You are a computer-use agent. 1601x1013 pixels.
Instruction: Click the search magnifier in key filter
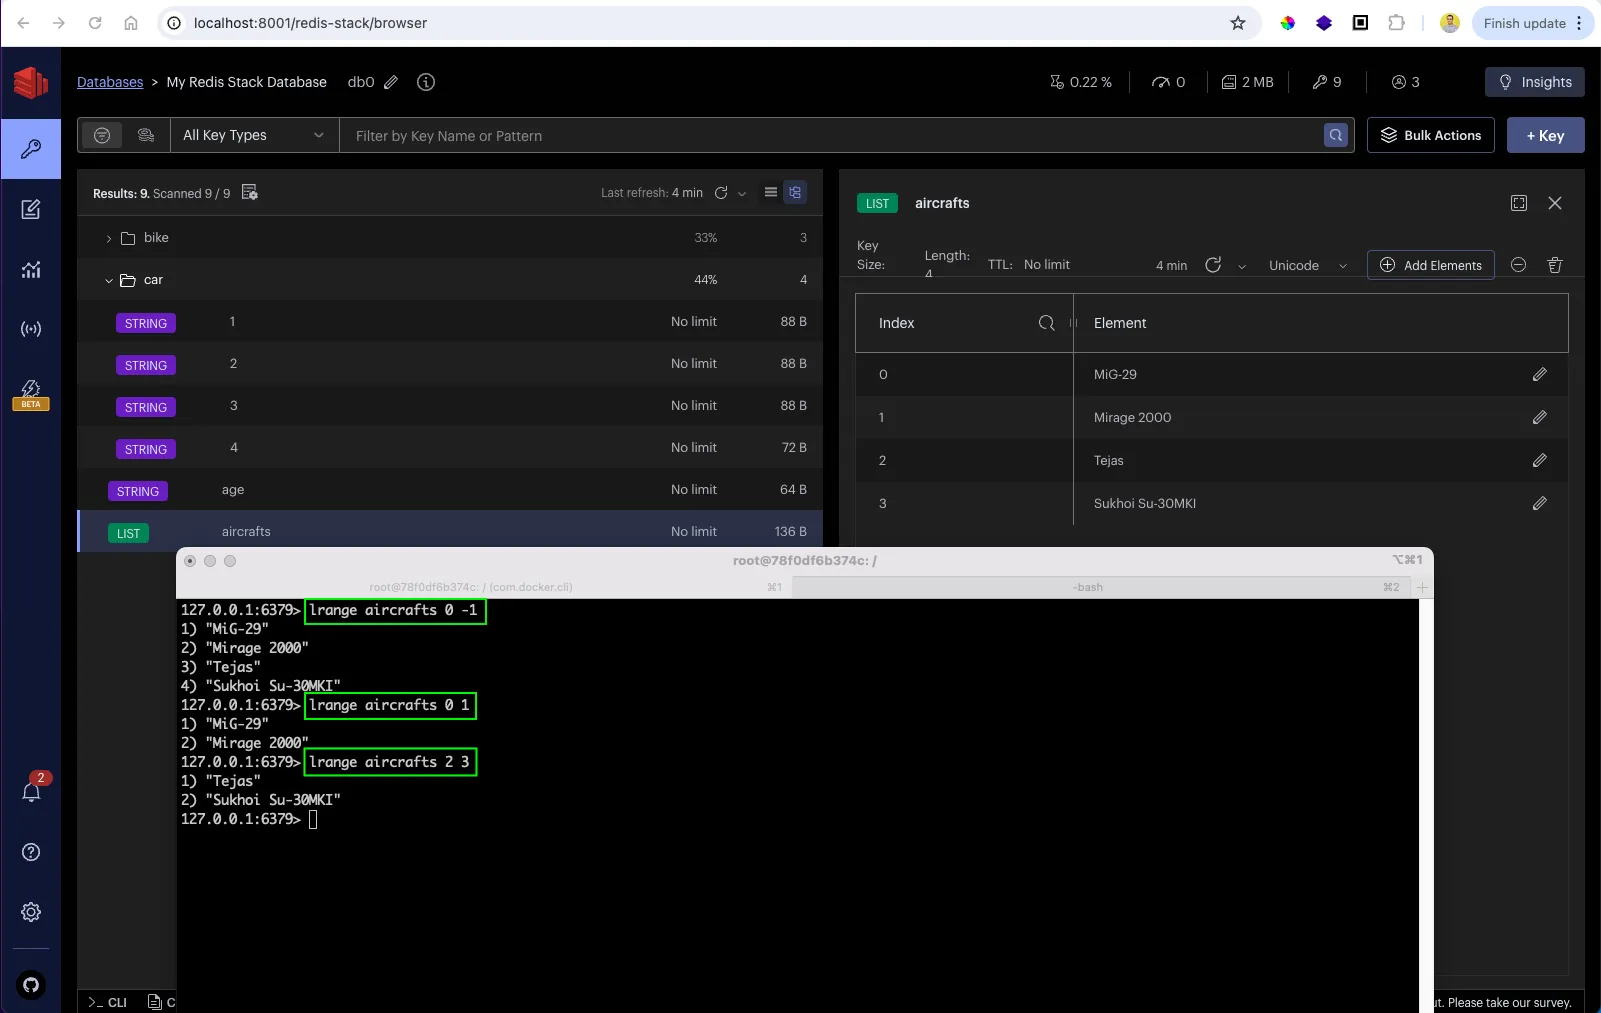1336,135
